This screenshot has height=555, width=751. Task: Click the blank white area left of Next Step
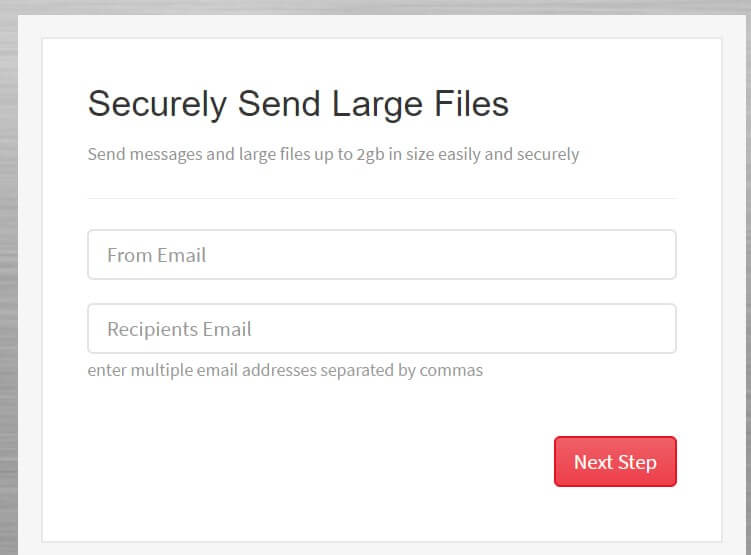(316, 462)
